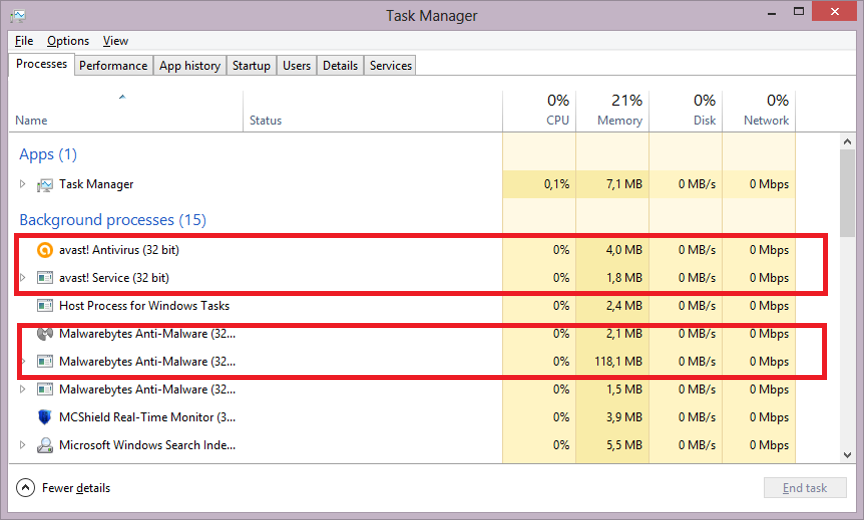This screenshot has height=520, width=864.
Task: Click the MCShield Real-Time Monitor shield icon
Action: tap(45, 417)
